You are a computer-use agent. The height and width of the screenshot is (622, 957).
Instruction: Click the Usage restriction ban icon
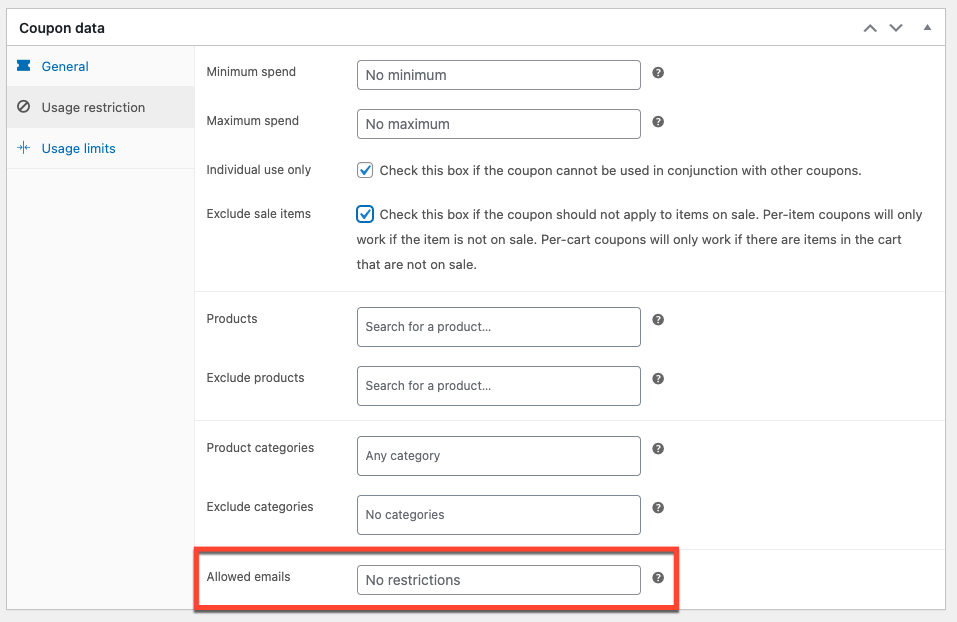tap(24, 107)
